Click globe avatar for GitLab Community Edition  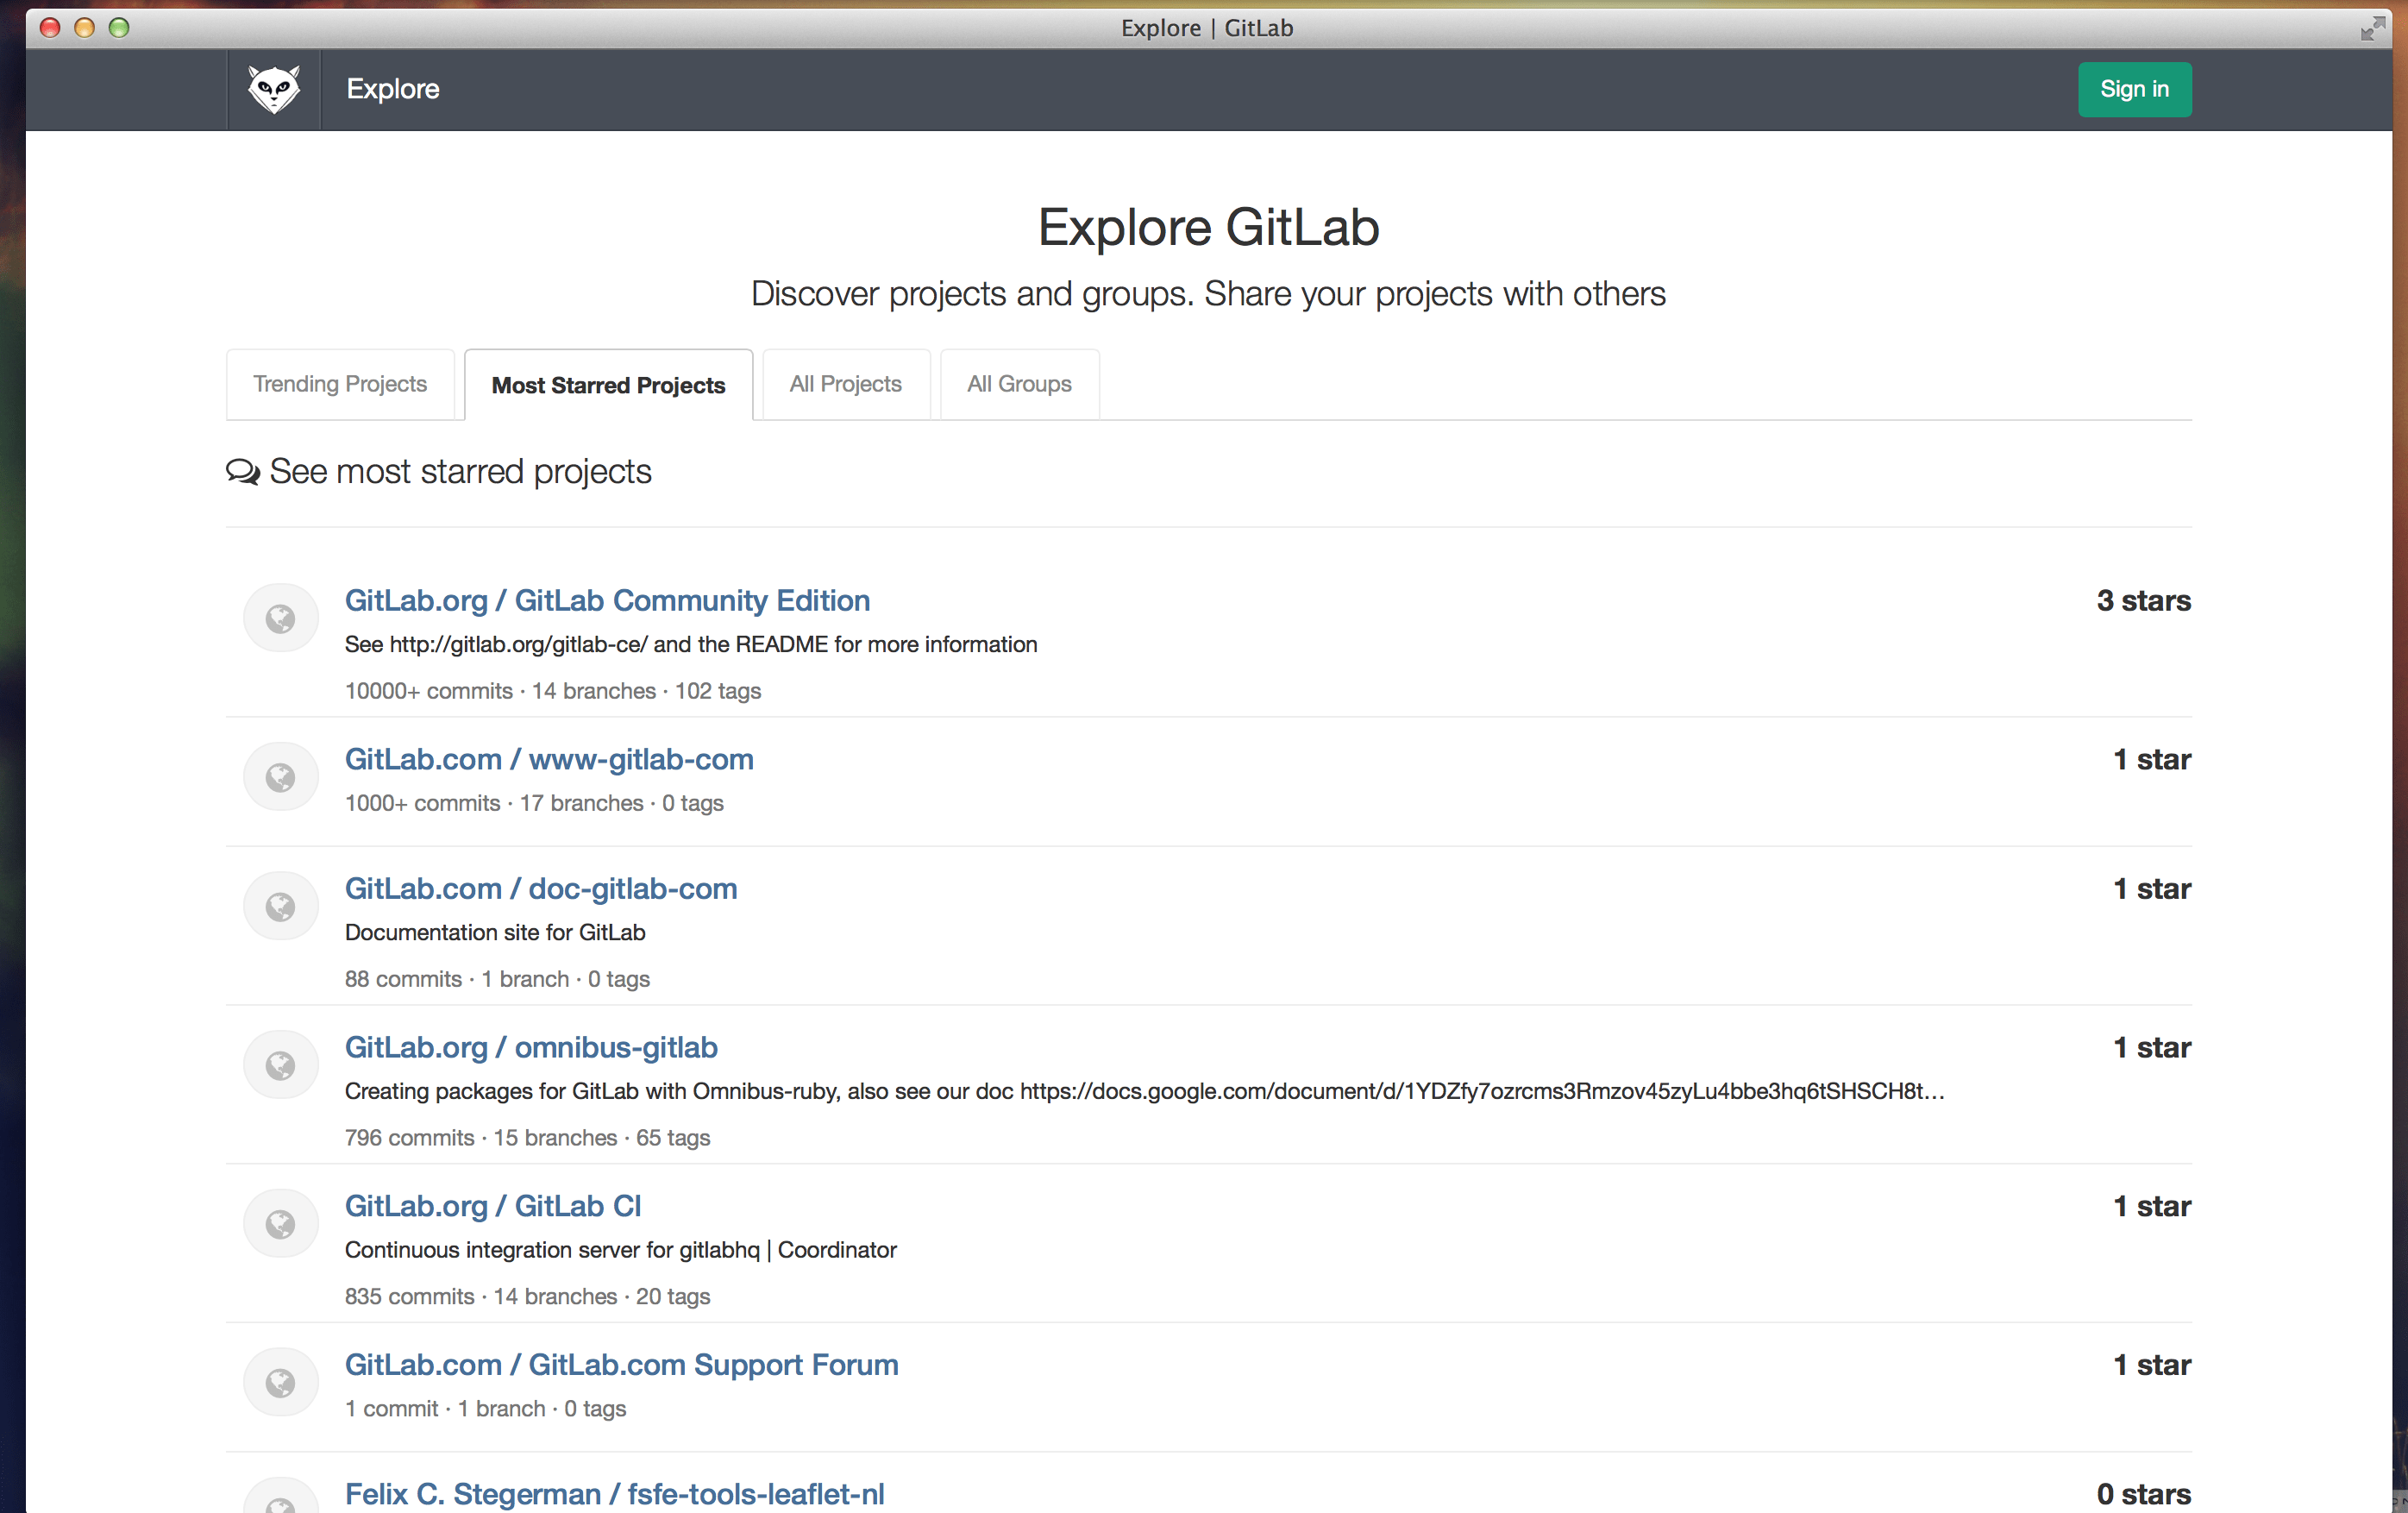[x=281, y=619]
